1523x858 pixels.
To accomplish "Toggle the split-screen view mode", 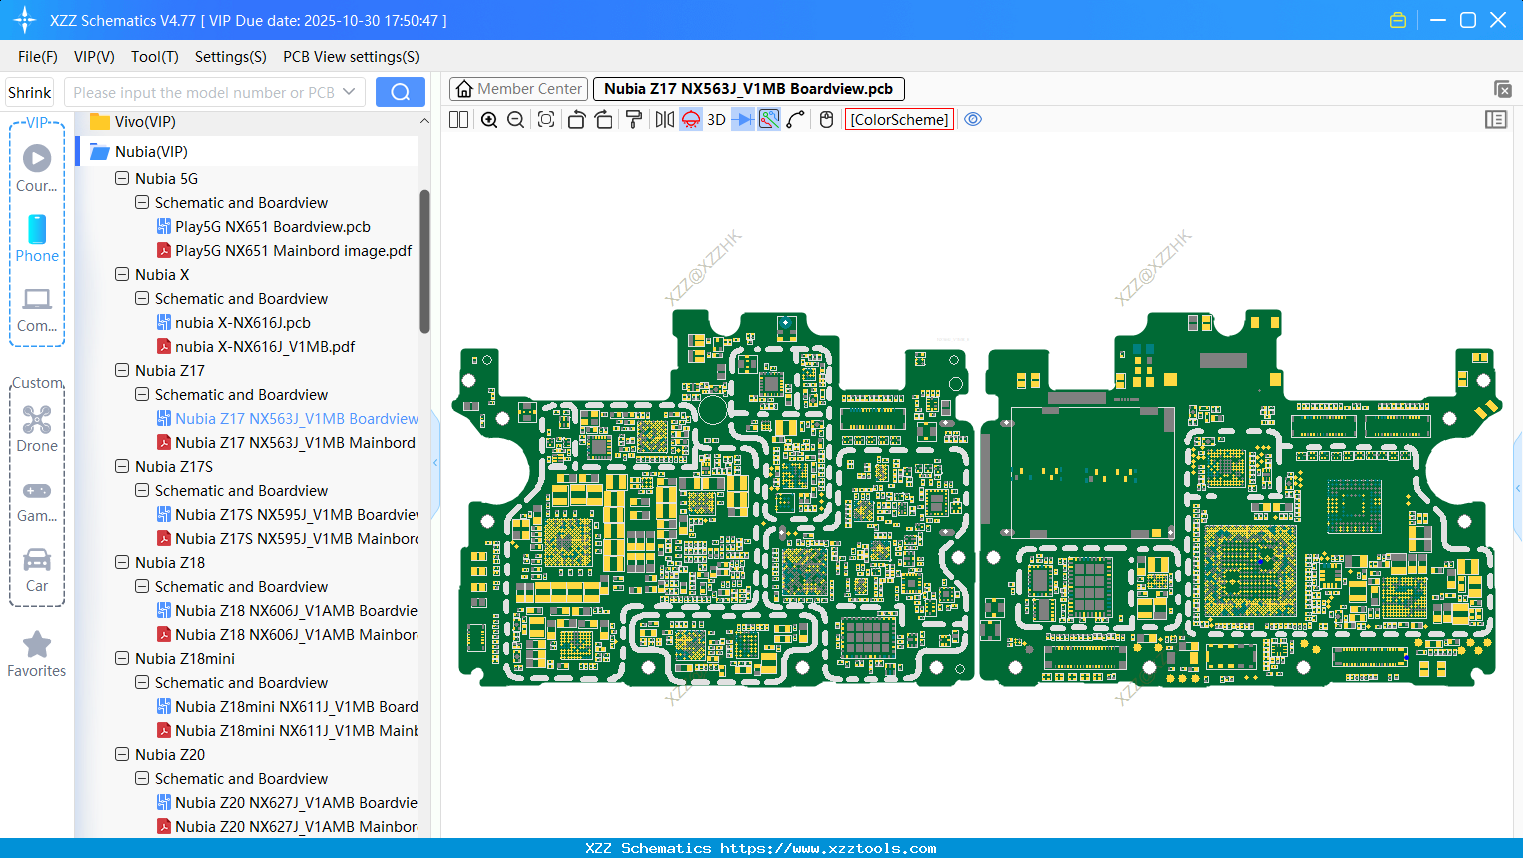I will (x=457, y=119).
